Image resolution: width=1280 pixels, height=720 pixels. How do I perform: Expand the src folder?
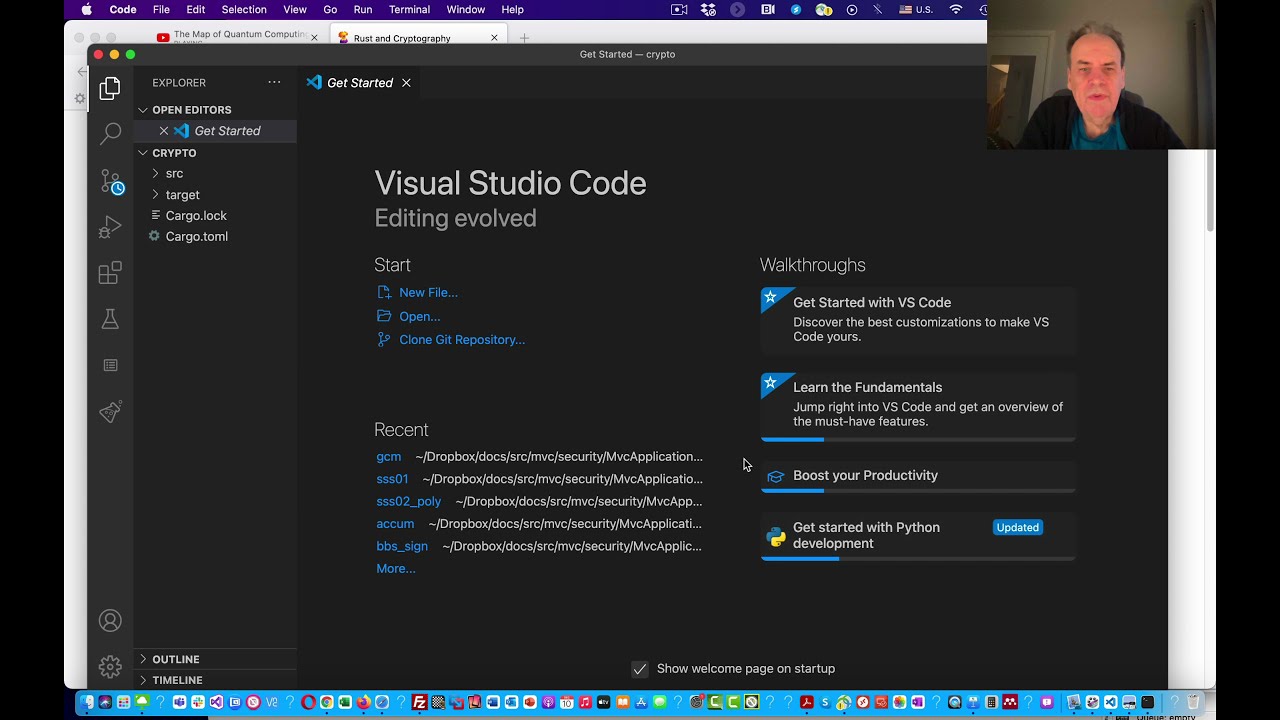click(x=174, y=174)
